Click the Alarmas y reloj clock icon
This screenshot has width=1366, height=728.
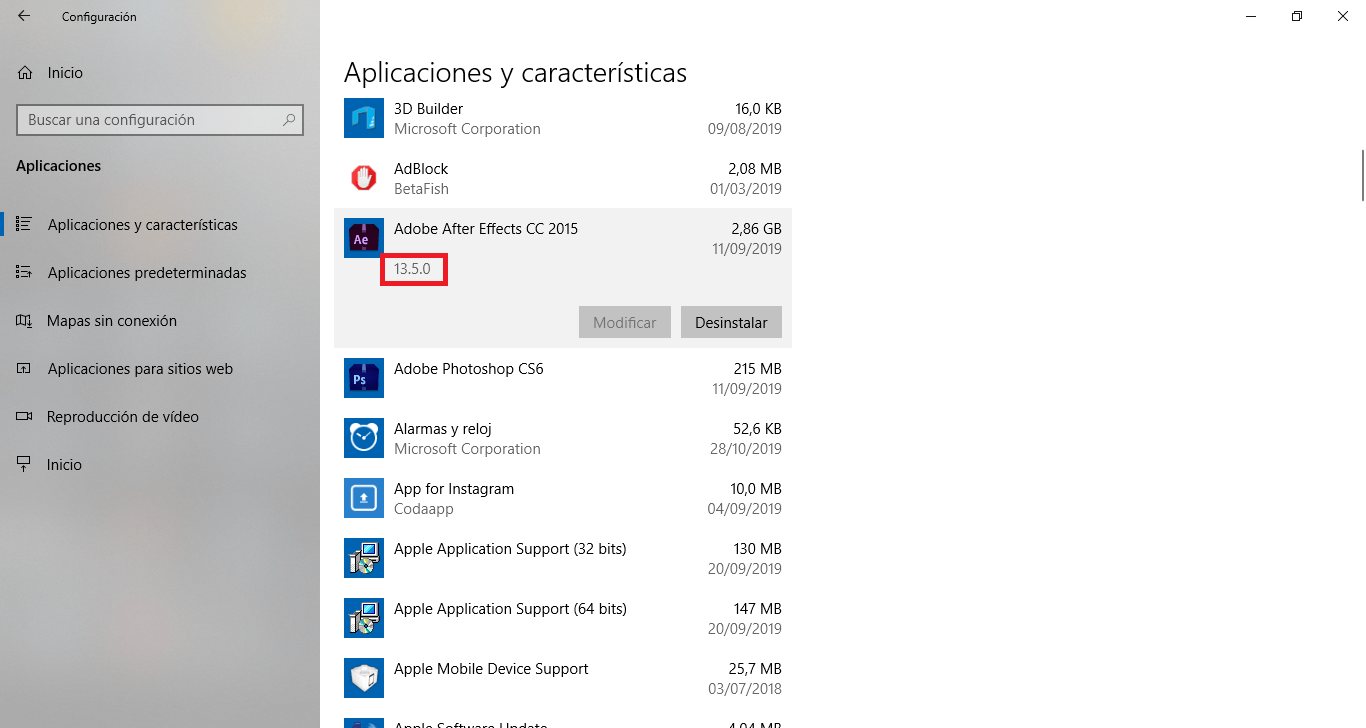[363, 438]
